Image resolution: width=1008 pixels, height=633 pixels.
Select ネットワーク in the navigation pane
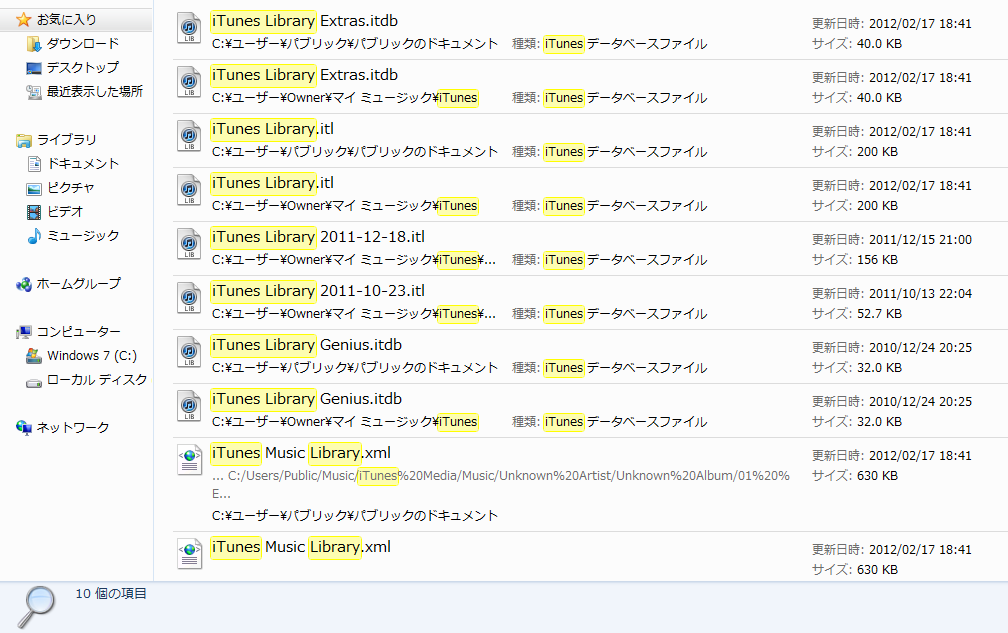[x=62, y=427]
